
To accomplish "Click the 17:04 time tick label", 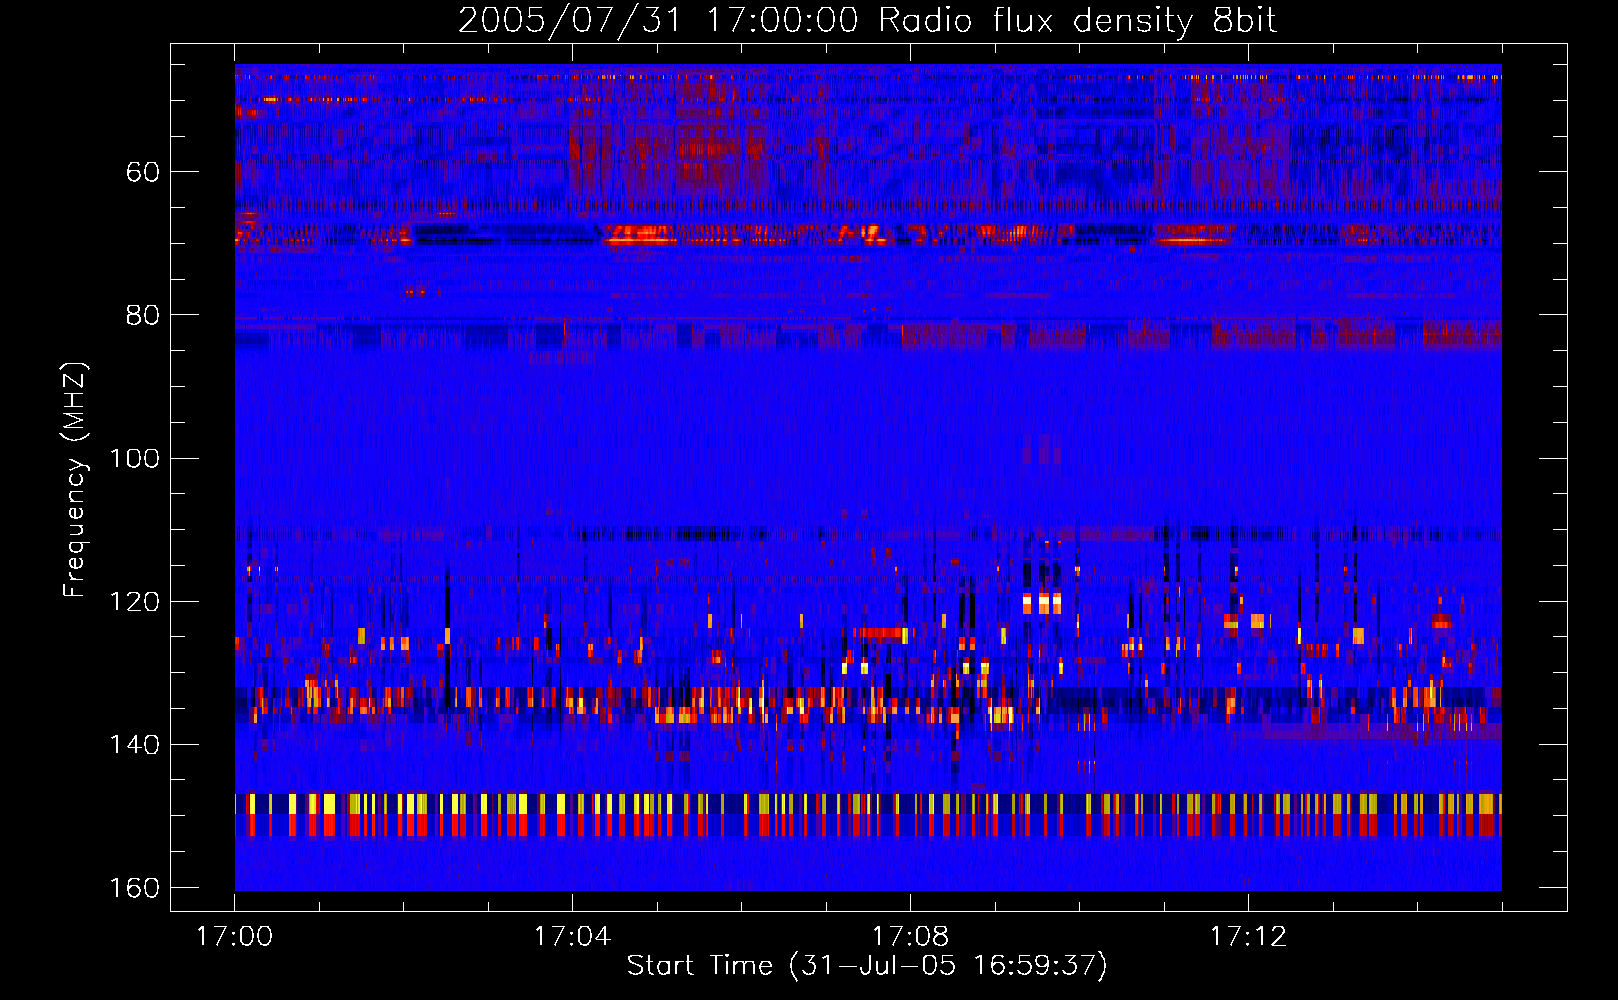I will tap(572, 937).
